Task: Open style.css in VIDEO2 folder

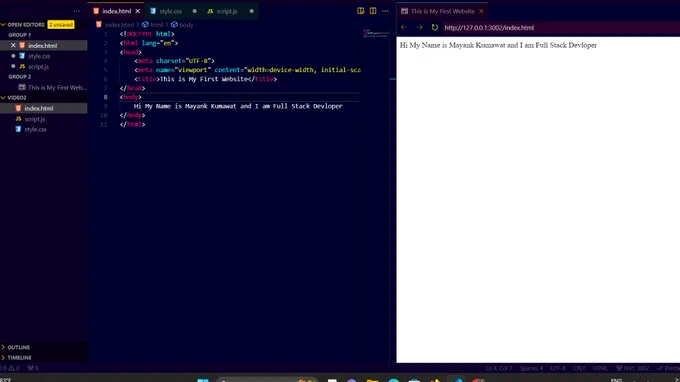Action: click(x=35, y=129)
